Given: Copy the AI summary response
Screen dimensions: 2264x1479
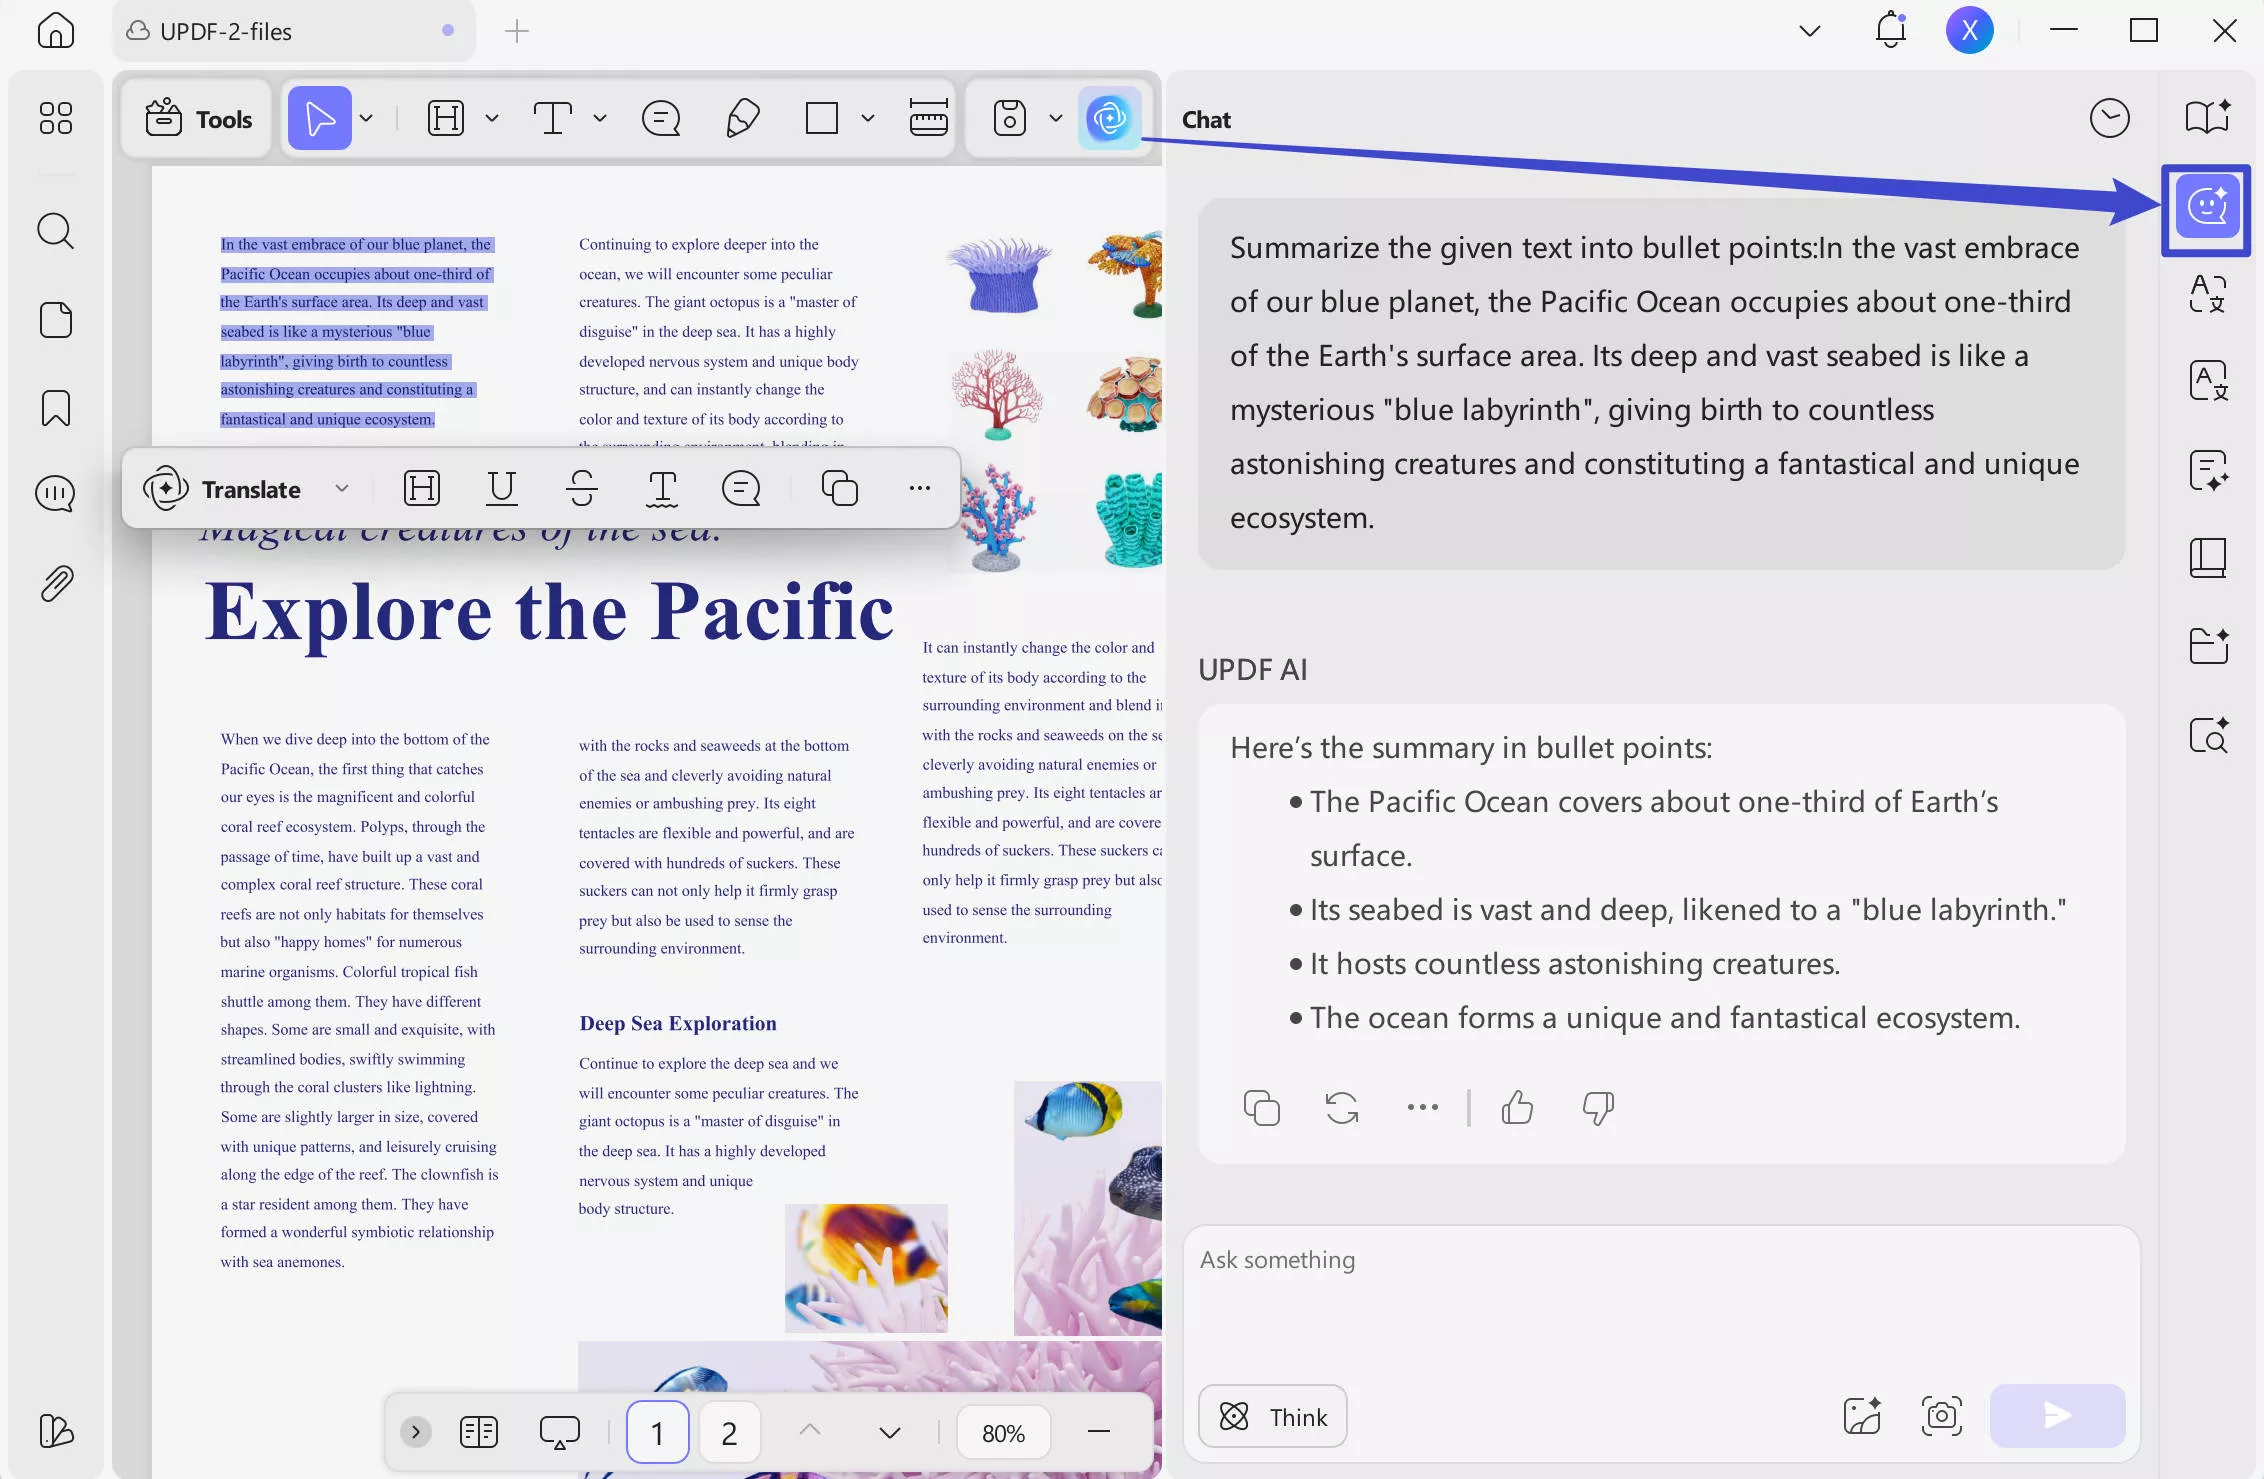Looking at the screenshot, I should (1261, 1107).
